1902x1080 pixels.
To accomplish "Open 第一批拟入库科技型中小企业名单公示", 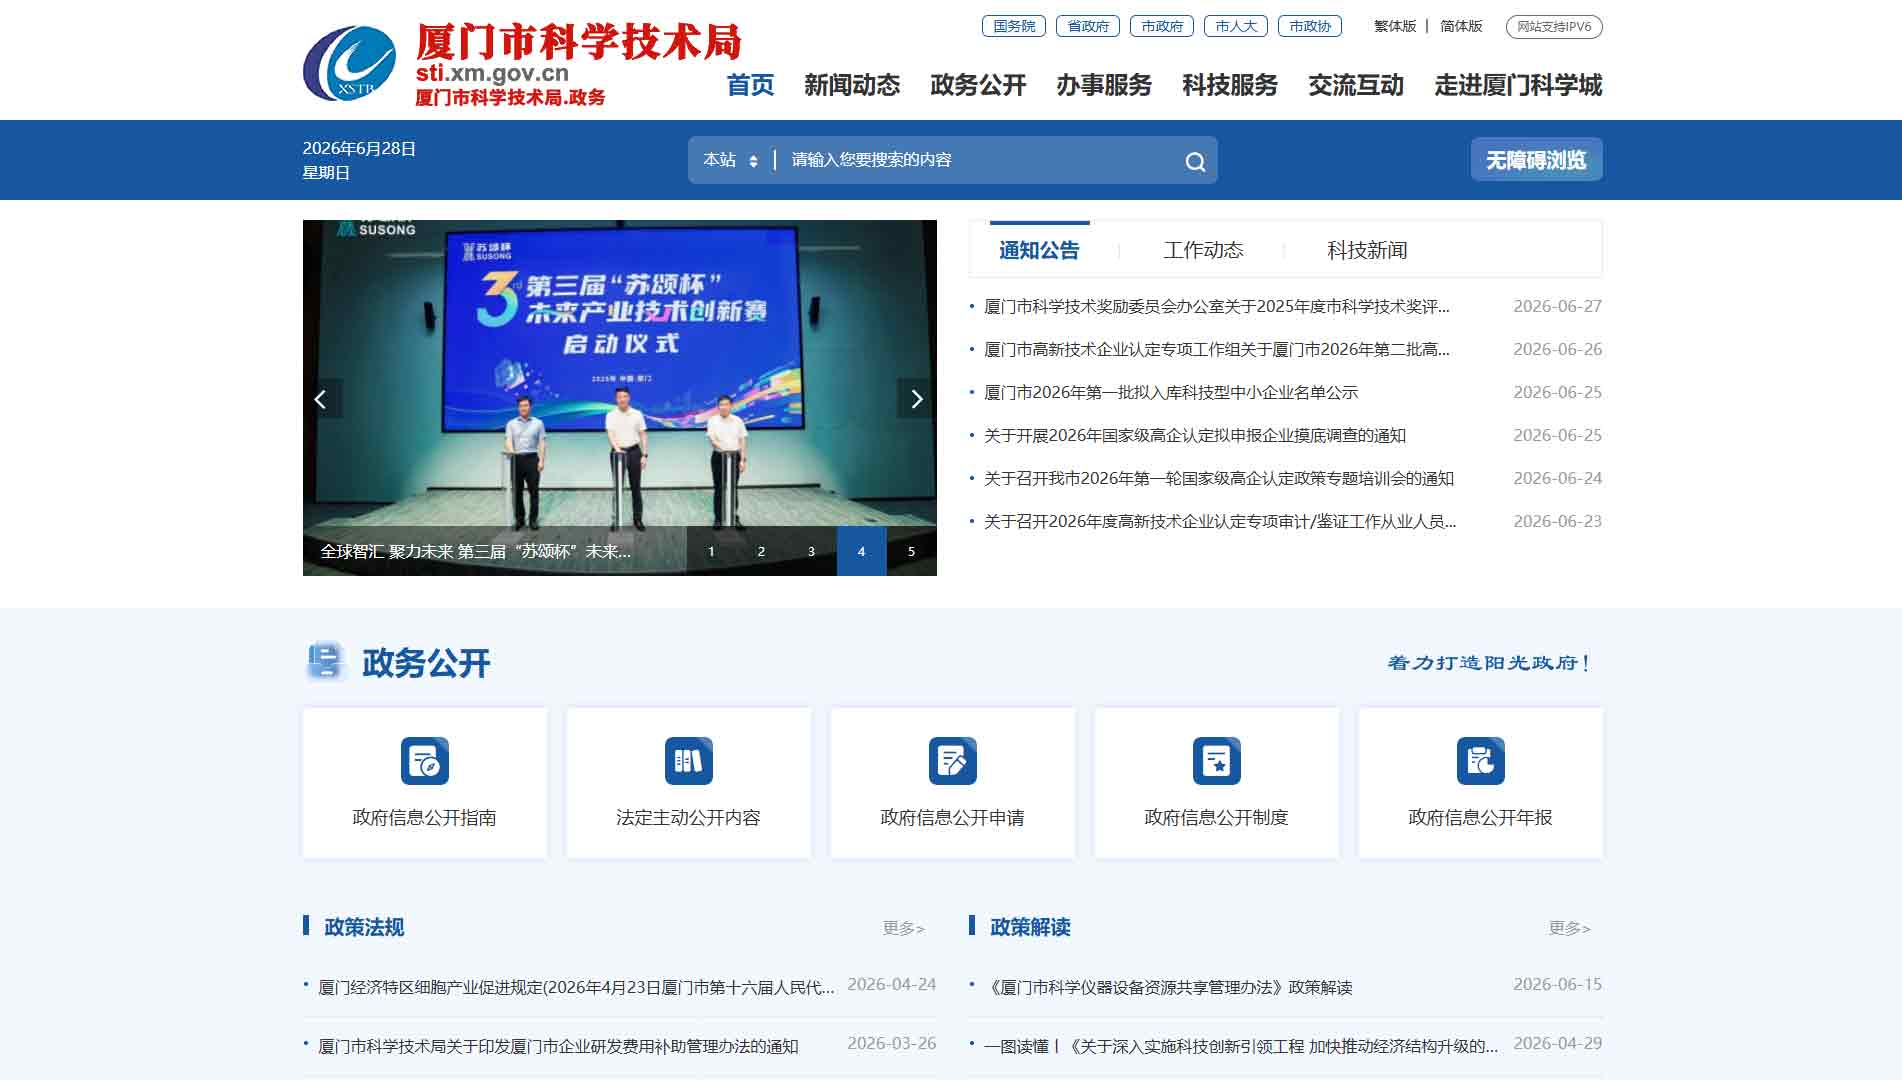I will [x=1170, y=392].
